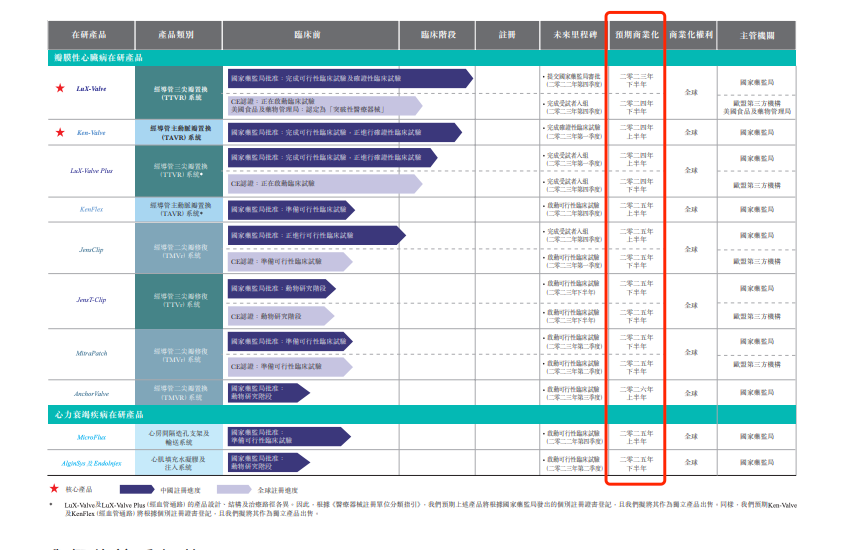The width and height of the screenshot is (851, 550).
Task: Click the red star in the legend
Action: tap(55, 489)
